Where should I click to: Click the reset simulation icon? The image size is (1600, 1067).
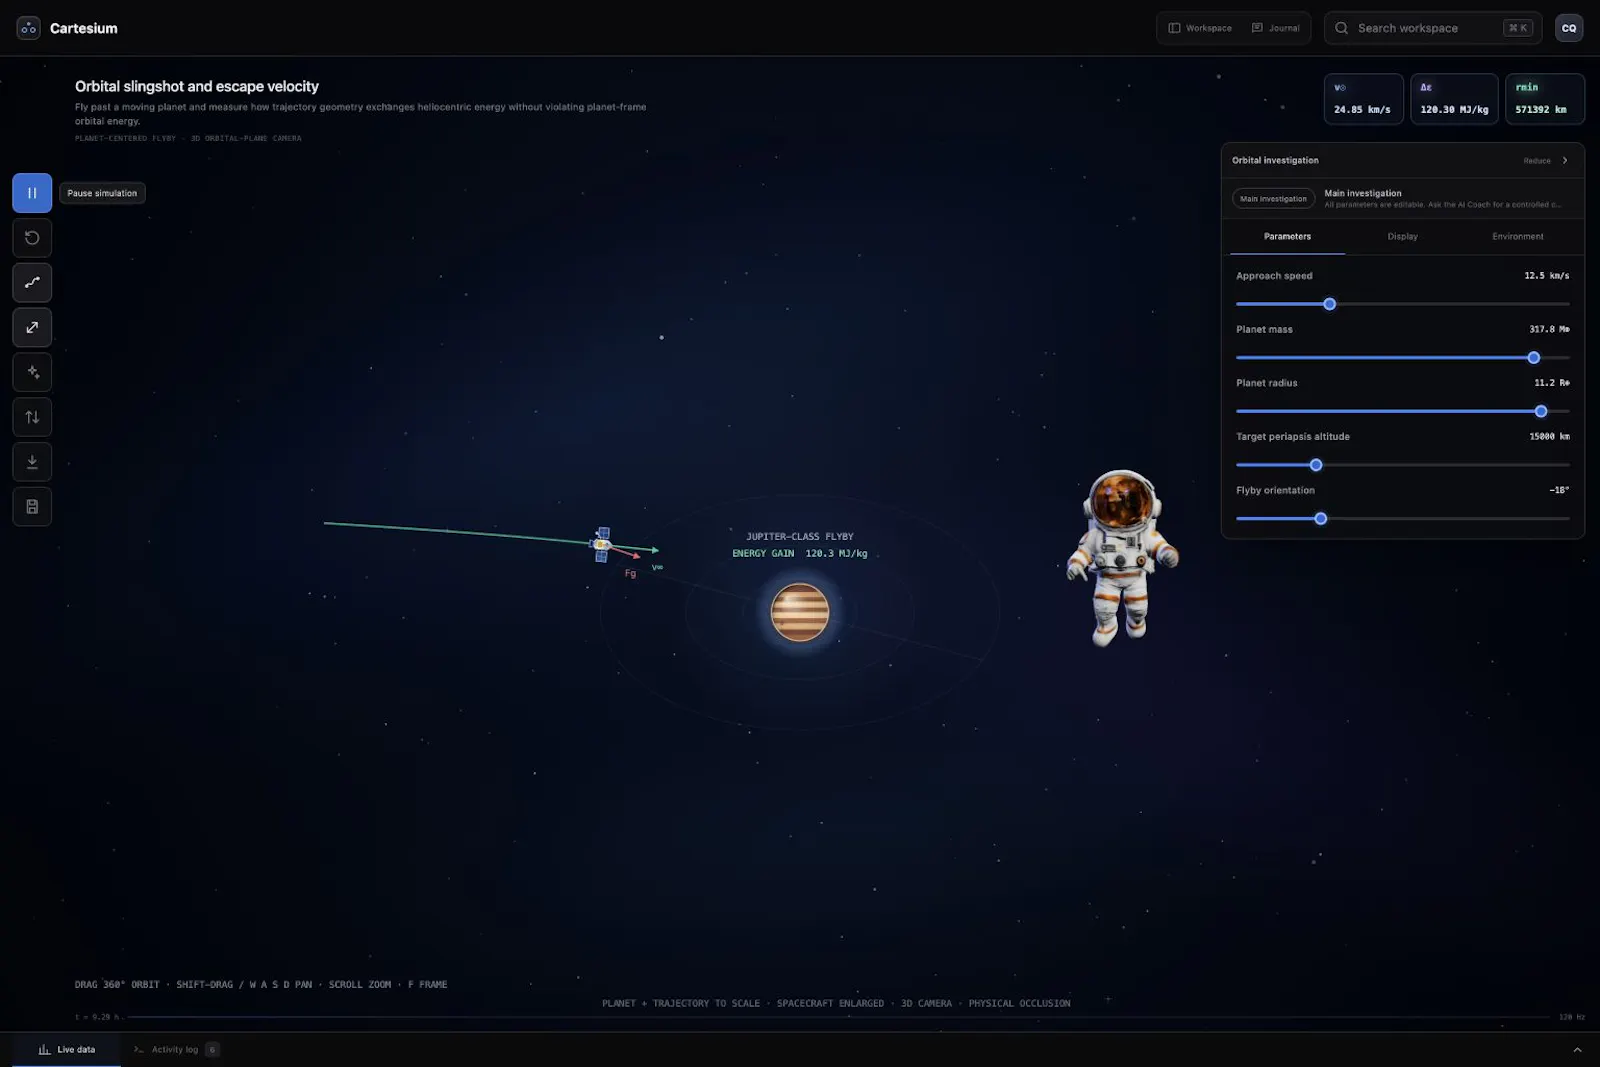click(32, 238)
